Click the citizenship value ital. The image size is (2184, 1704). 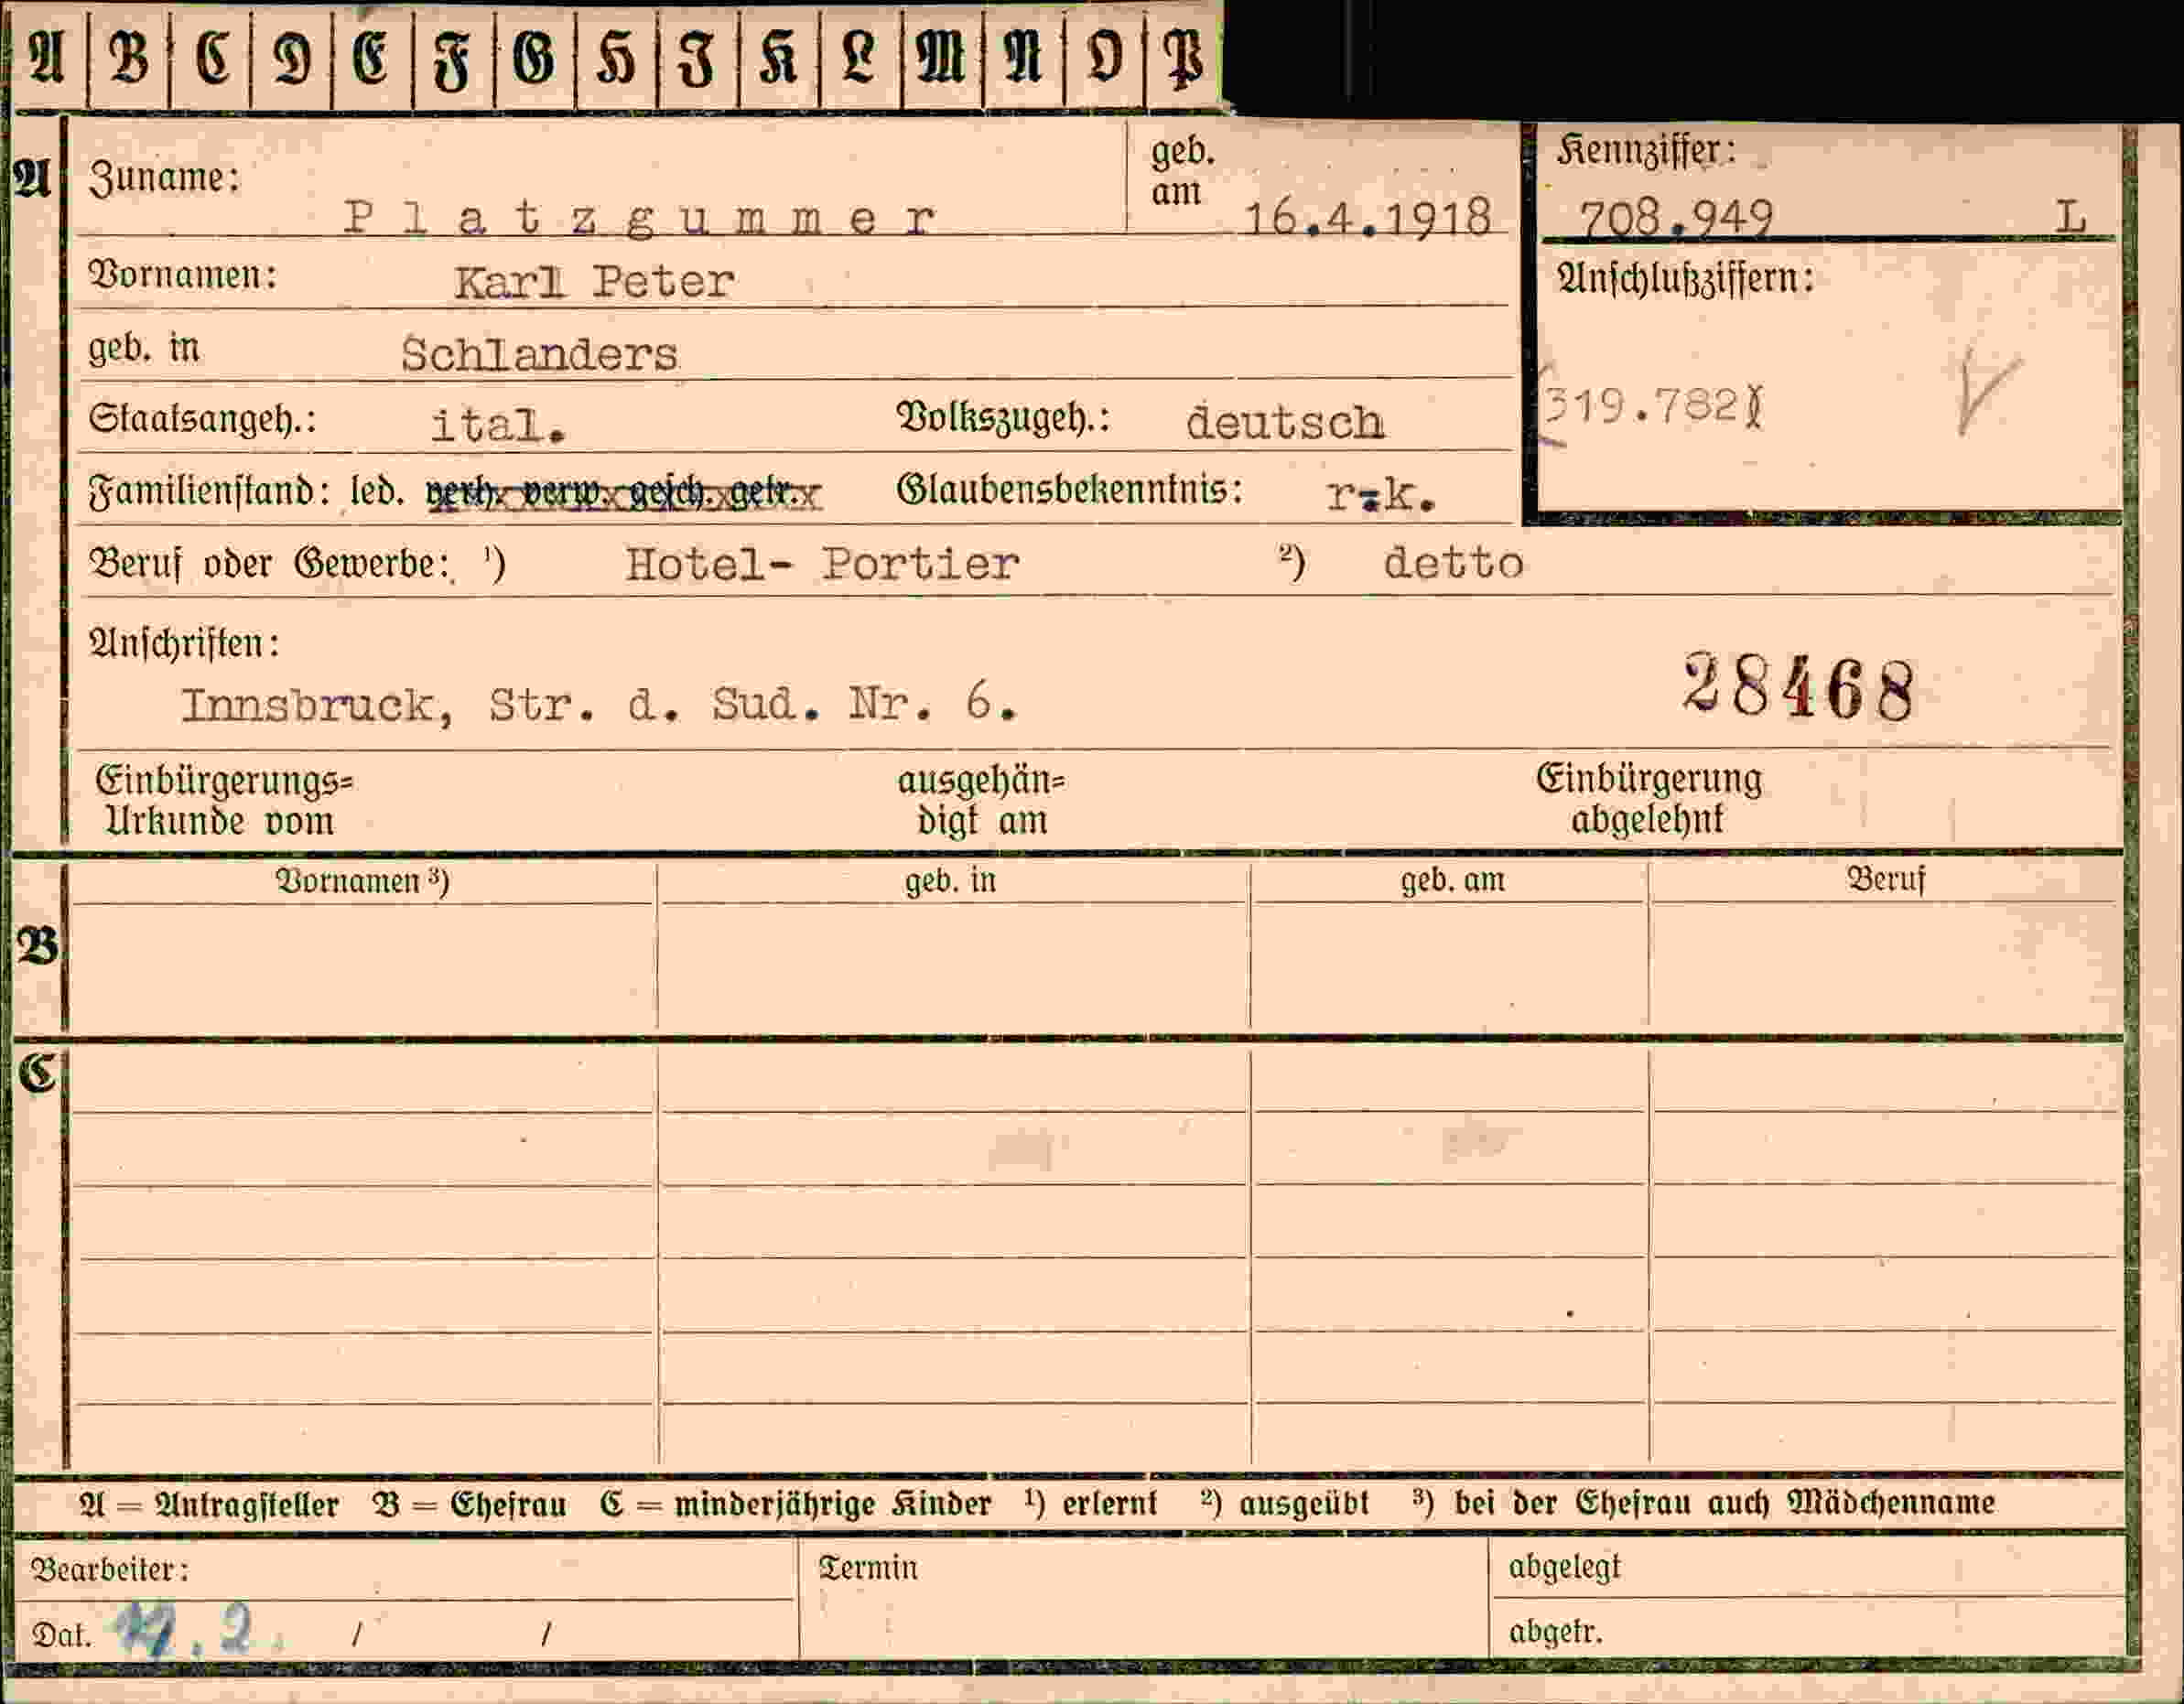498,426
